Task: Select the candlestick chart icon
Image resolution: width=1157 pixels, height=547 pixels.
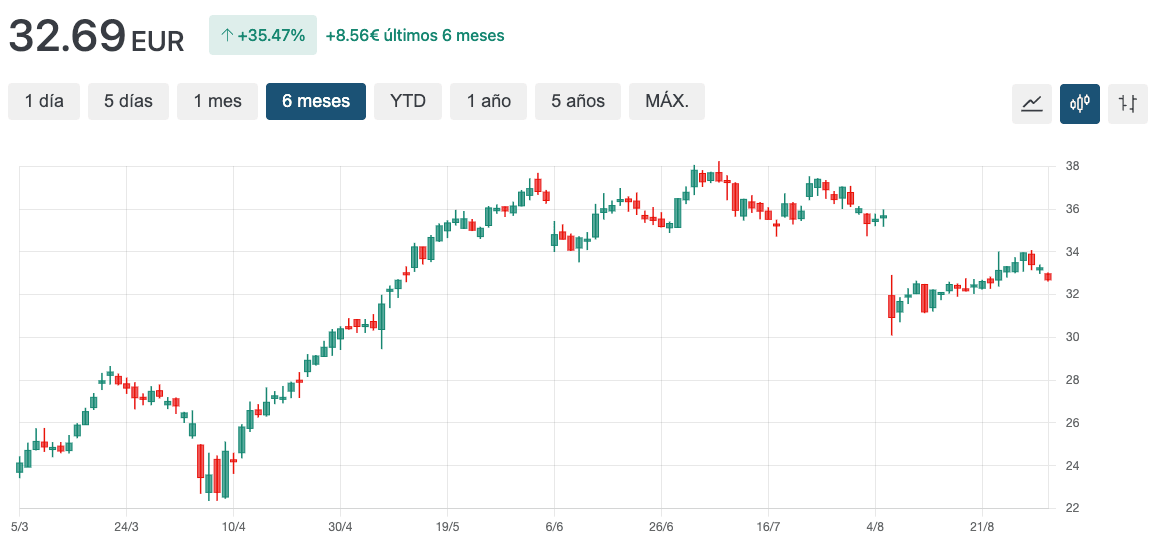Action: [x=1079, y=103]
